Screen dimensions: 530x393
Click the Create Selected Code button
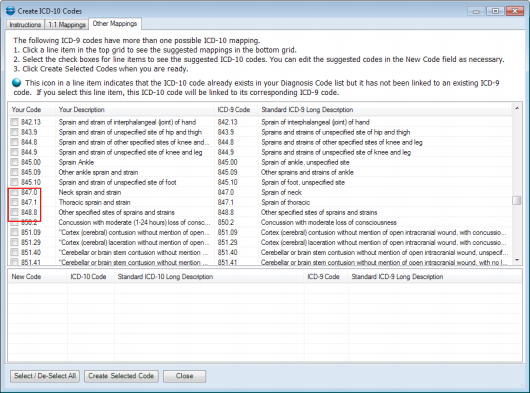121,376
